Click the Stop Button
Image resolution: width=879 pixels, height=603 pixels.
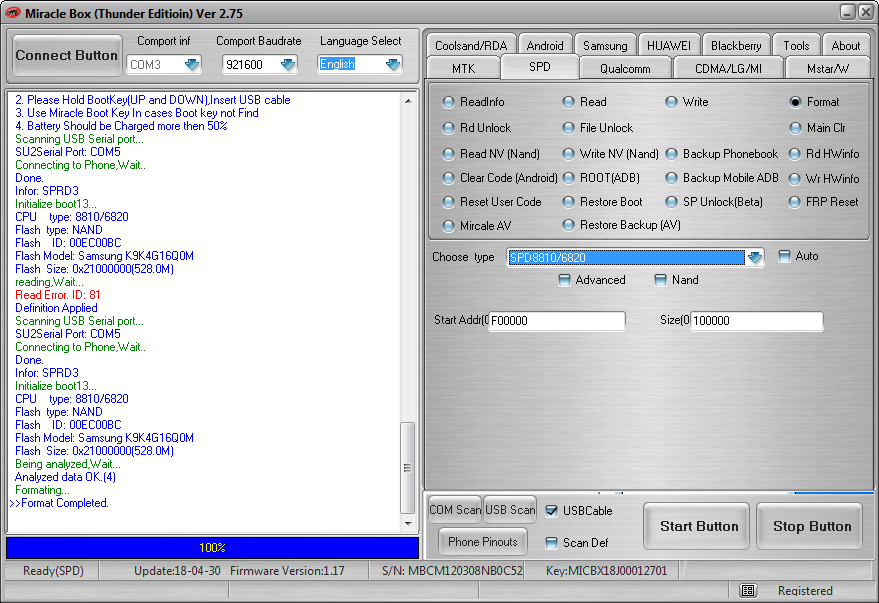(x=811, y=526)
